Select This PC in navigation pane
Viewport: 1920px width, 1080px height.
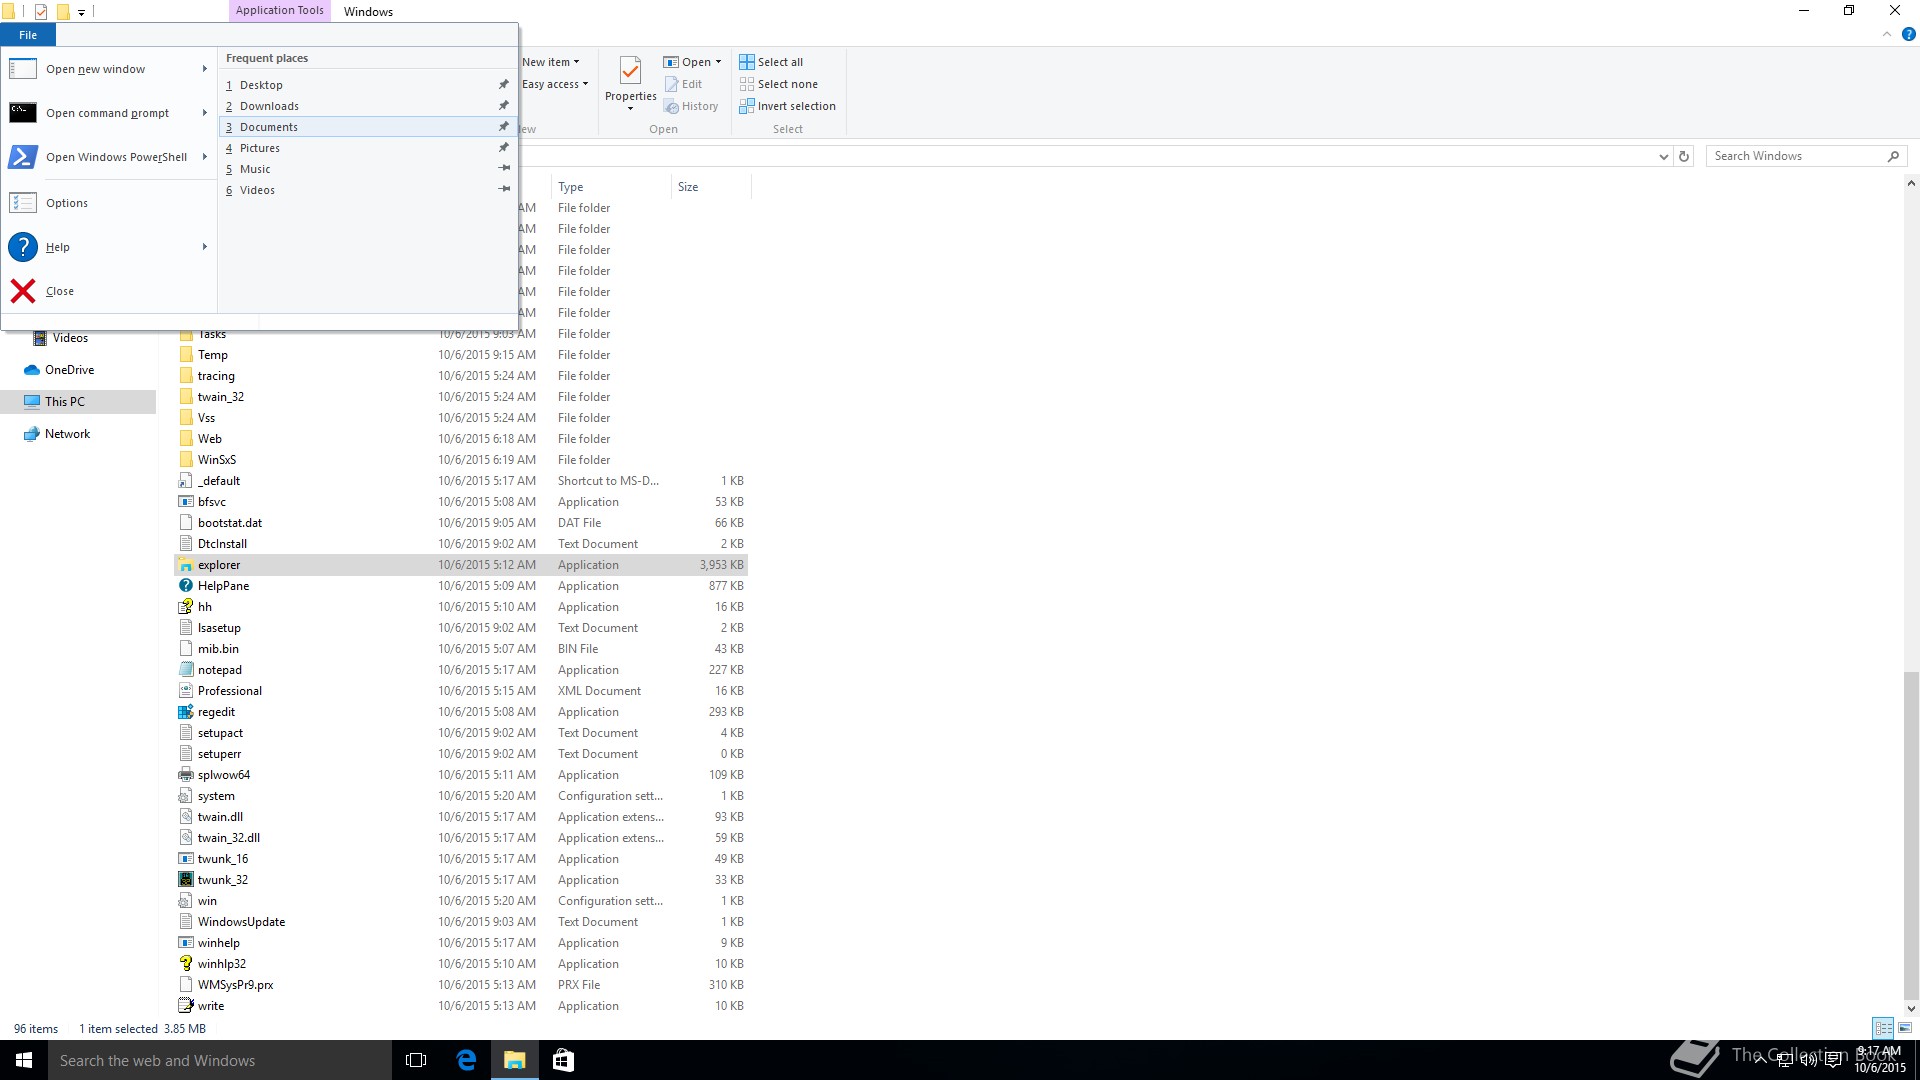pos(78,402)
